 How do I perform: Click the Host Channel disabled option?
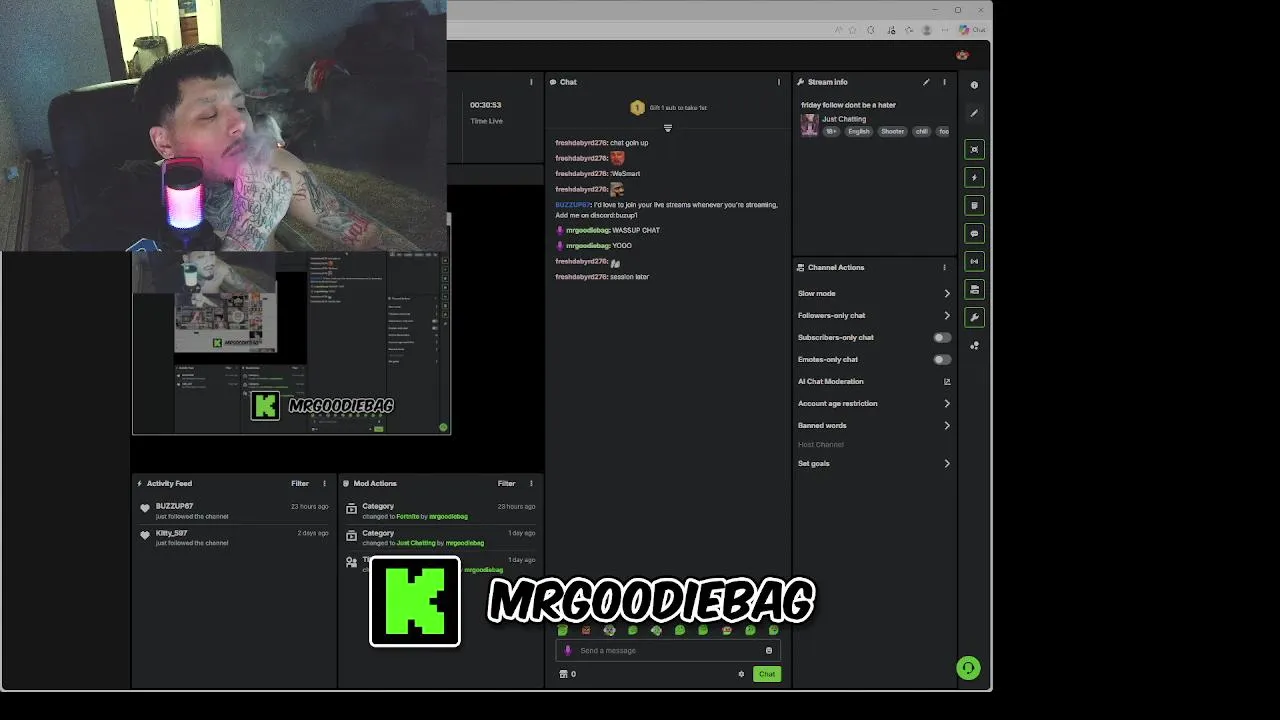(x=821, y=444)
